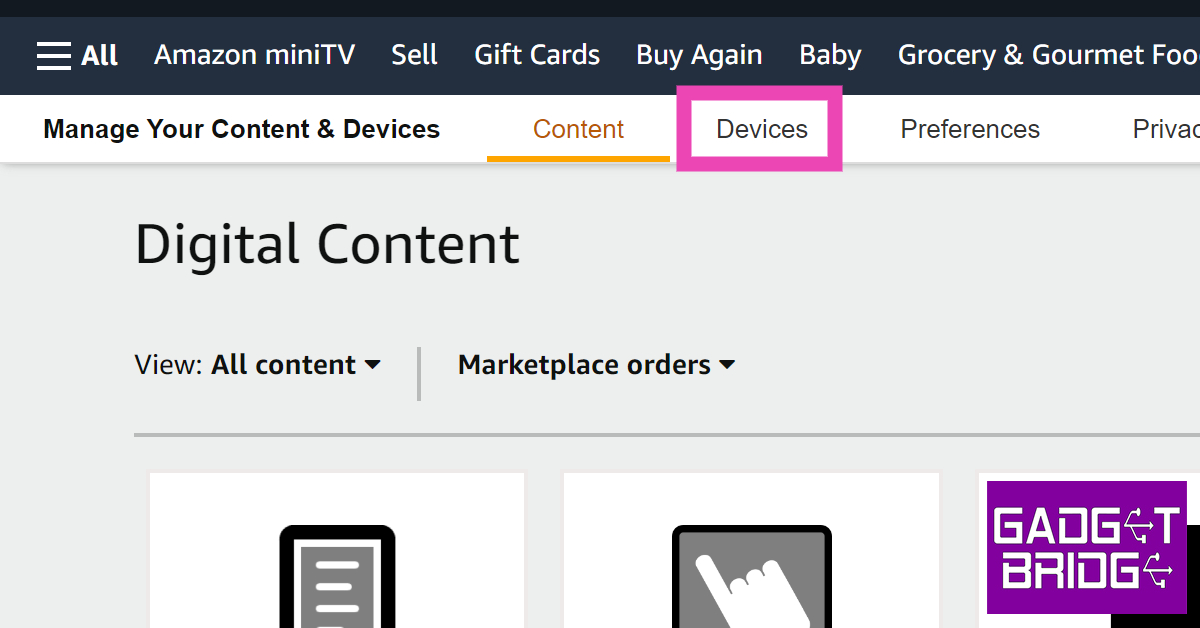Click the Sell link
This screenshot has height=628, width=1200.
414,55
